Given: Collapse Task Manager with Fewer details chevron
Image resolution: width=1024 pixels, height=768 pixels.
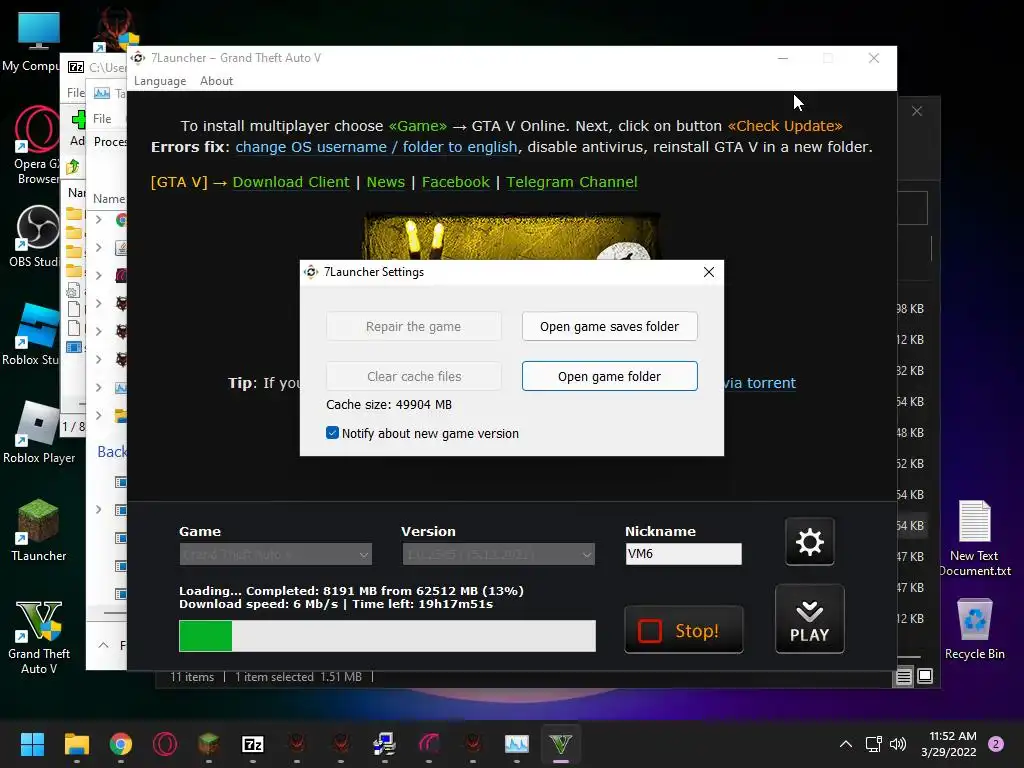Looking at the screenshot, I should [x=103, y=645].
